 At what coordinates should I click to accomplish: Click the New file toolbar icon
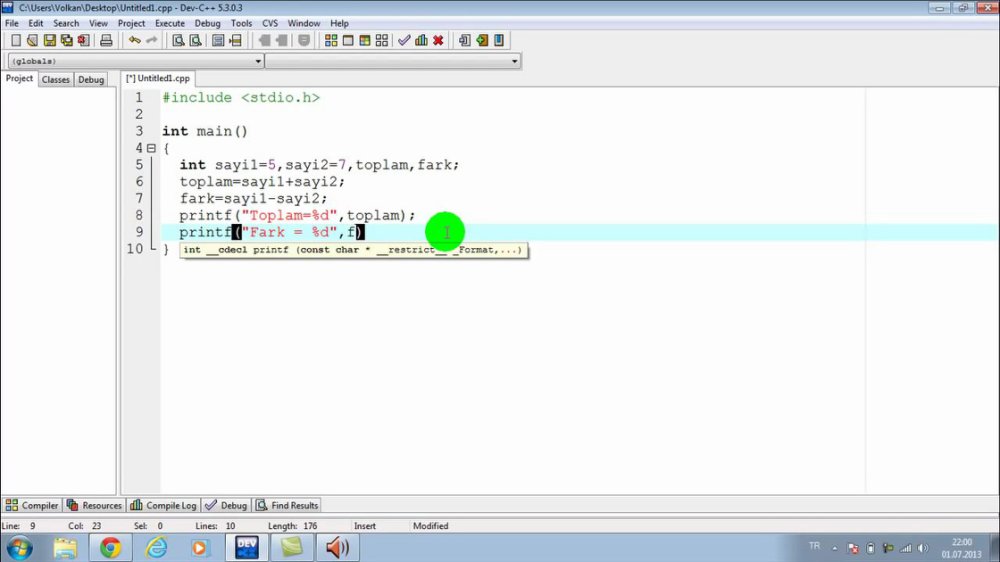click(16, 40)
